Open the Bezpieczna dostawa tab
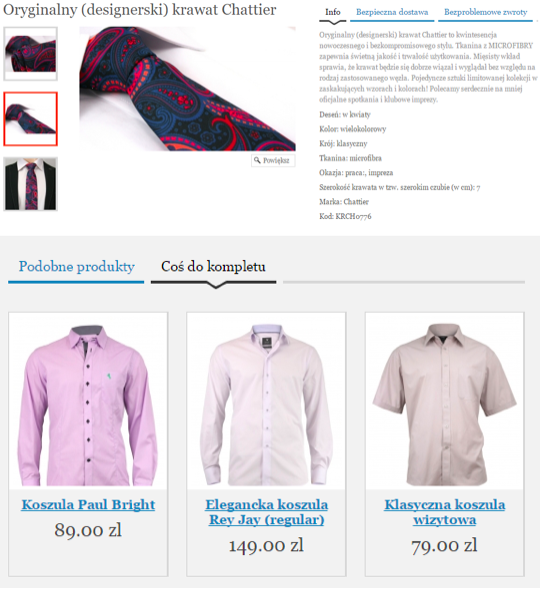541x593 pixels. [392, 12]
